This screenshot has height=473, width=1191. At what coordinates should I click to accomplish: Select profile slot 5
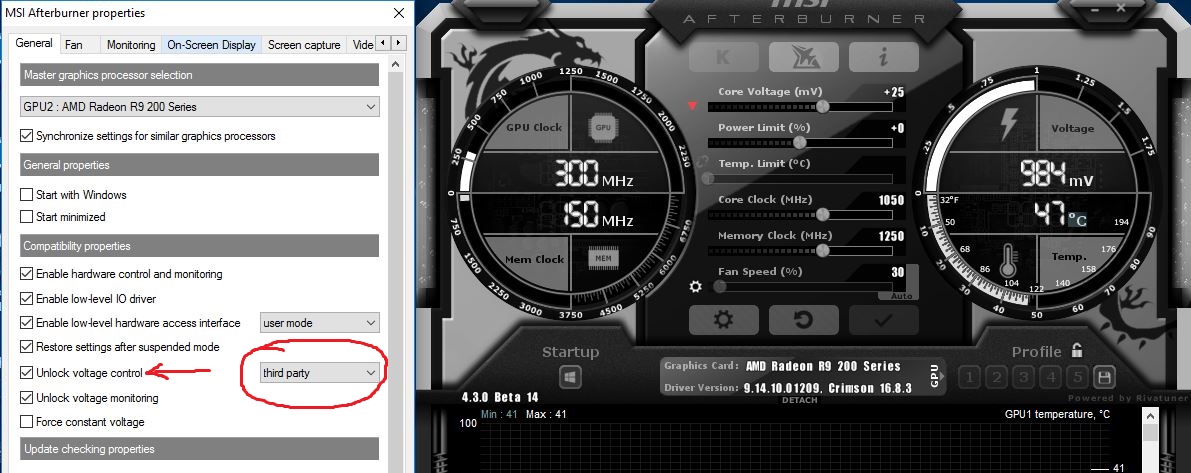1078,377
